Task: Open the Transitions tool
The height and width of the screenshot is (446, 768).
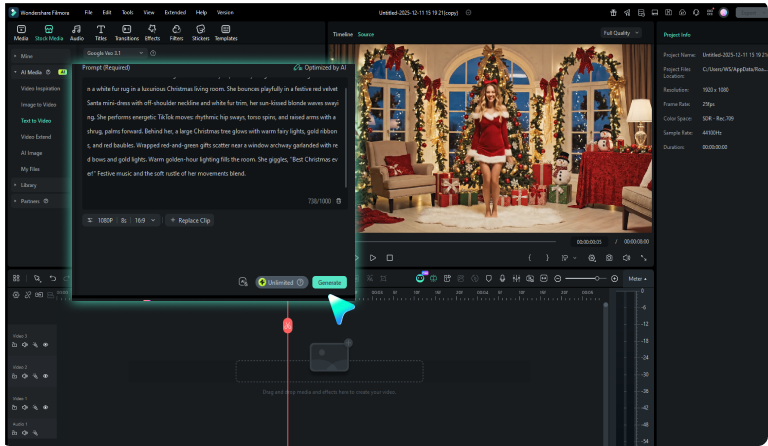Action: point(126,32)
